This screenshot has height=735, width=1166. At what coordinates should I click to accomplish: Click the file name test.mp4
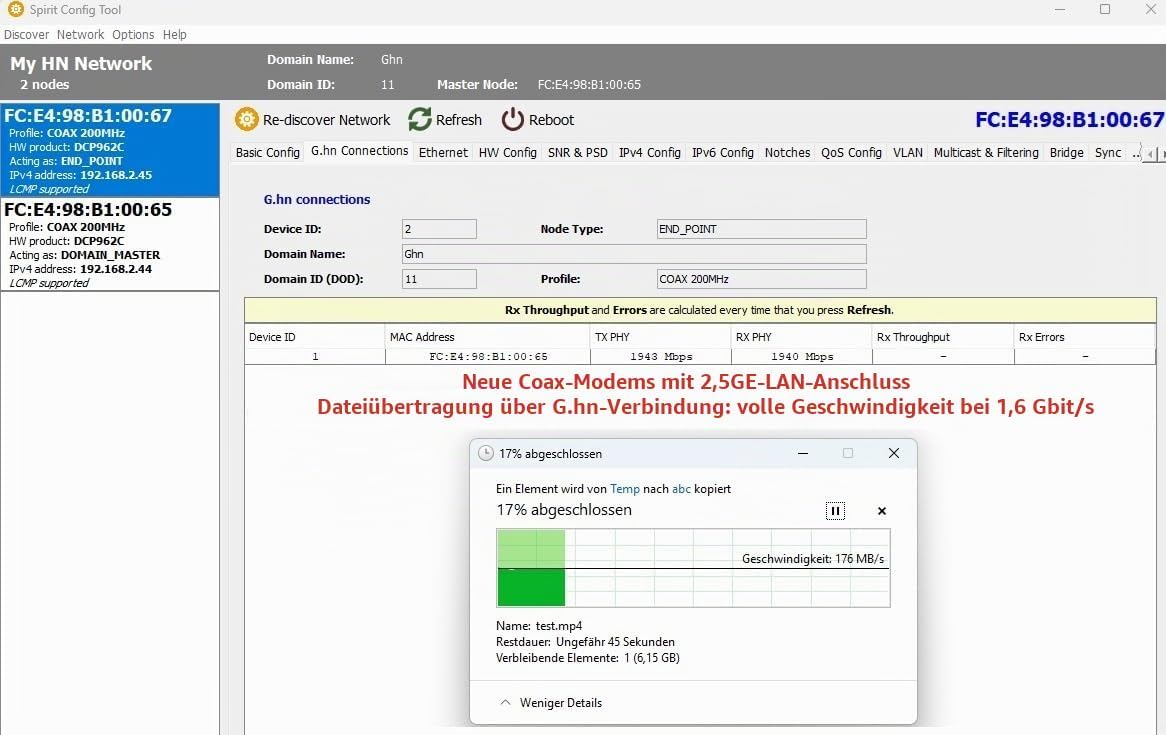(x=558, y=626)
